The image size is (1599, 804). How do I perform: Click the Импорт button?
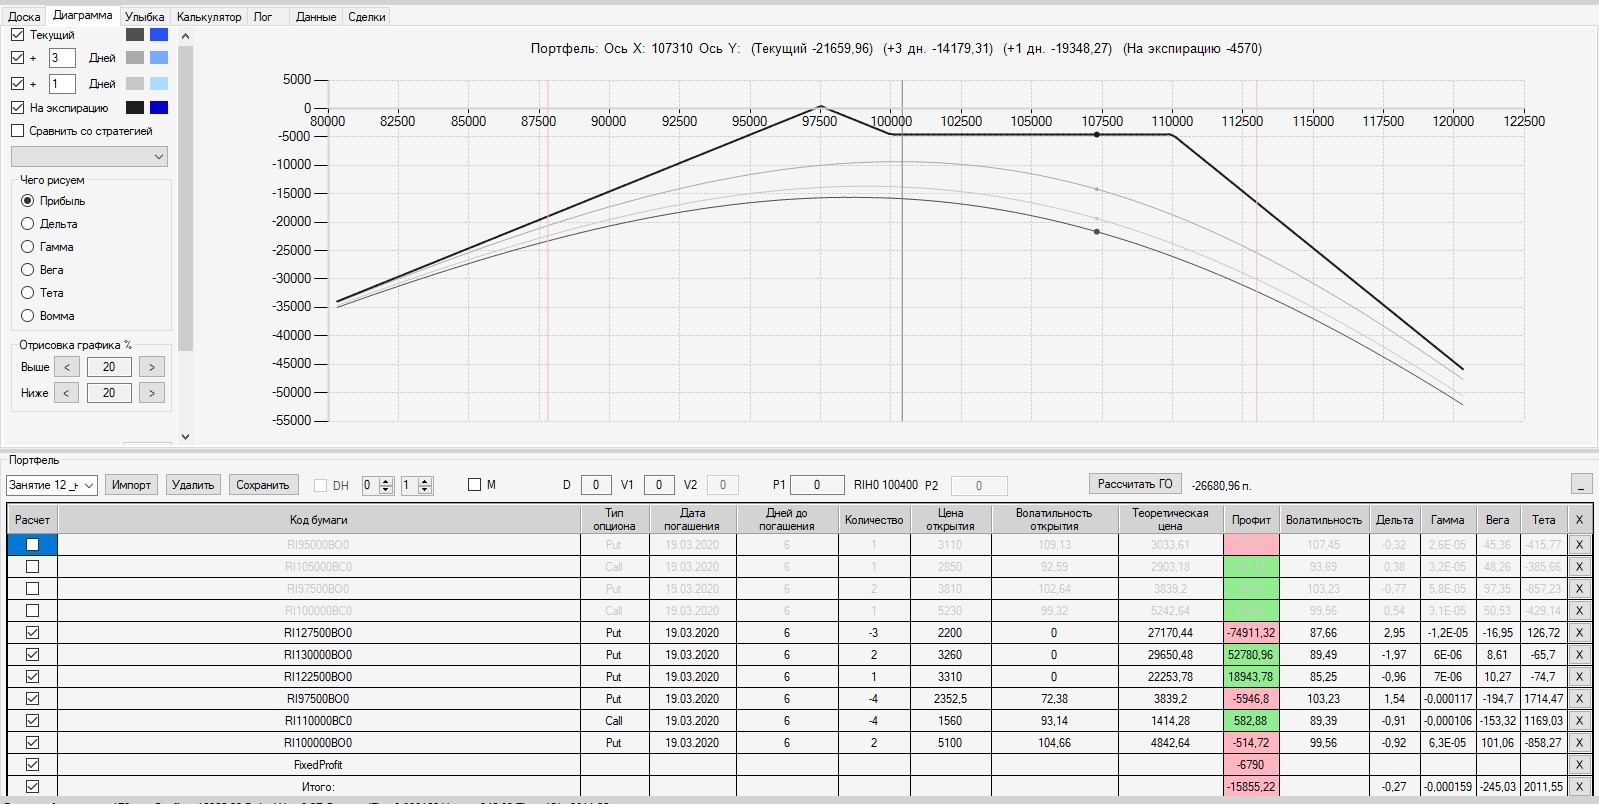[132, 485]
